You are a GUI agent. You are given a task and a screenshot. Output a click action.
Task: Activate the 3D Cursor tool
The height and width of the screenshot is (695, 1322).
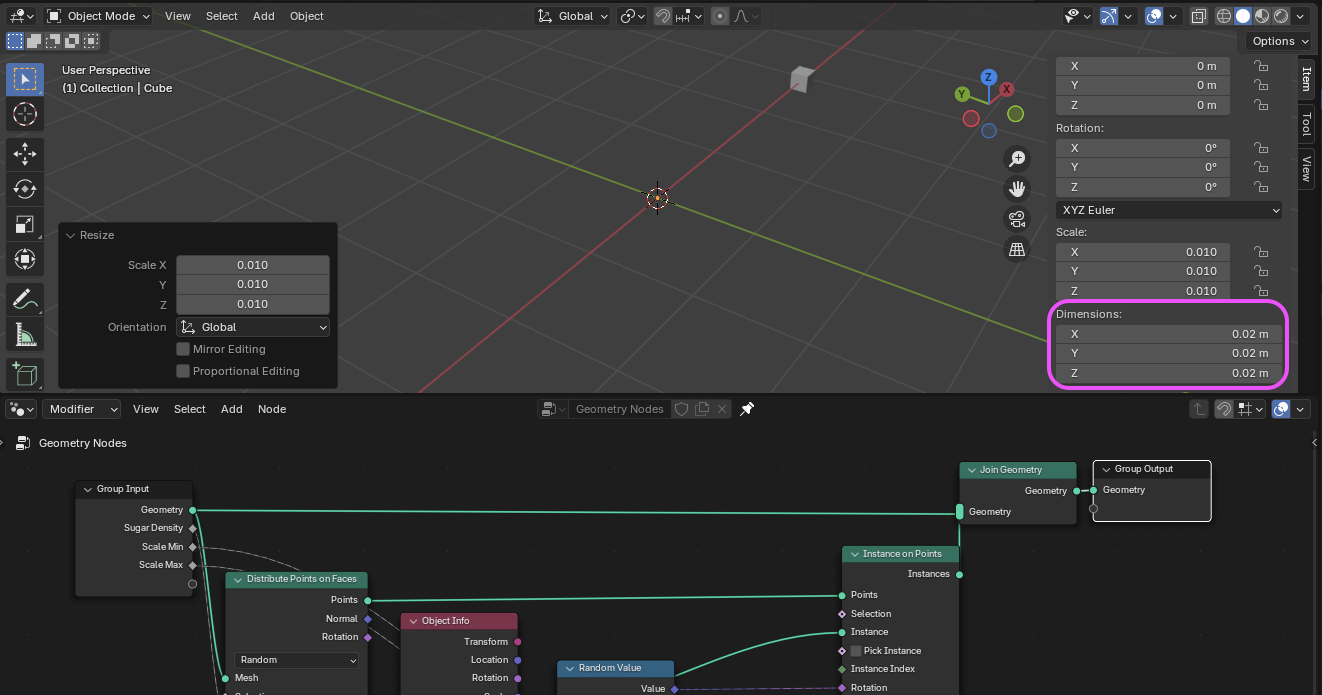pyautogui.click(x=25, y=114)
